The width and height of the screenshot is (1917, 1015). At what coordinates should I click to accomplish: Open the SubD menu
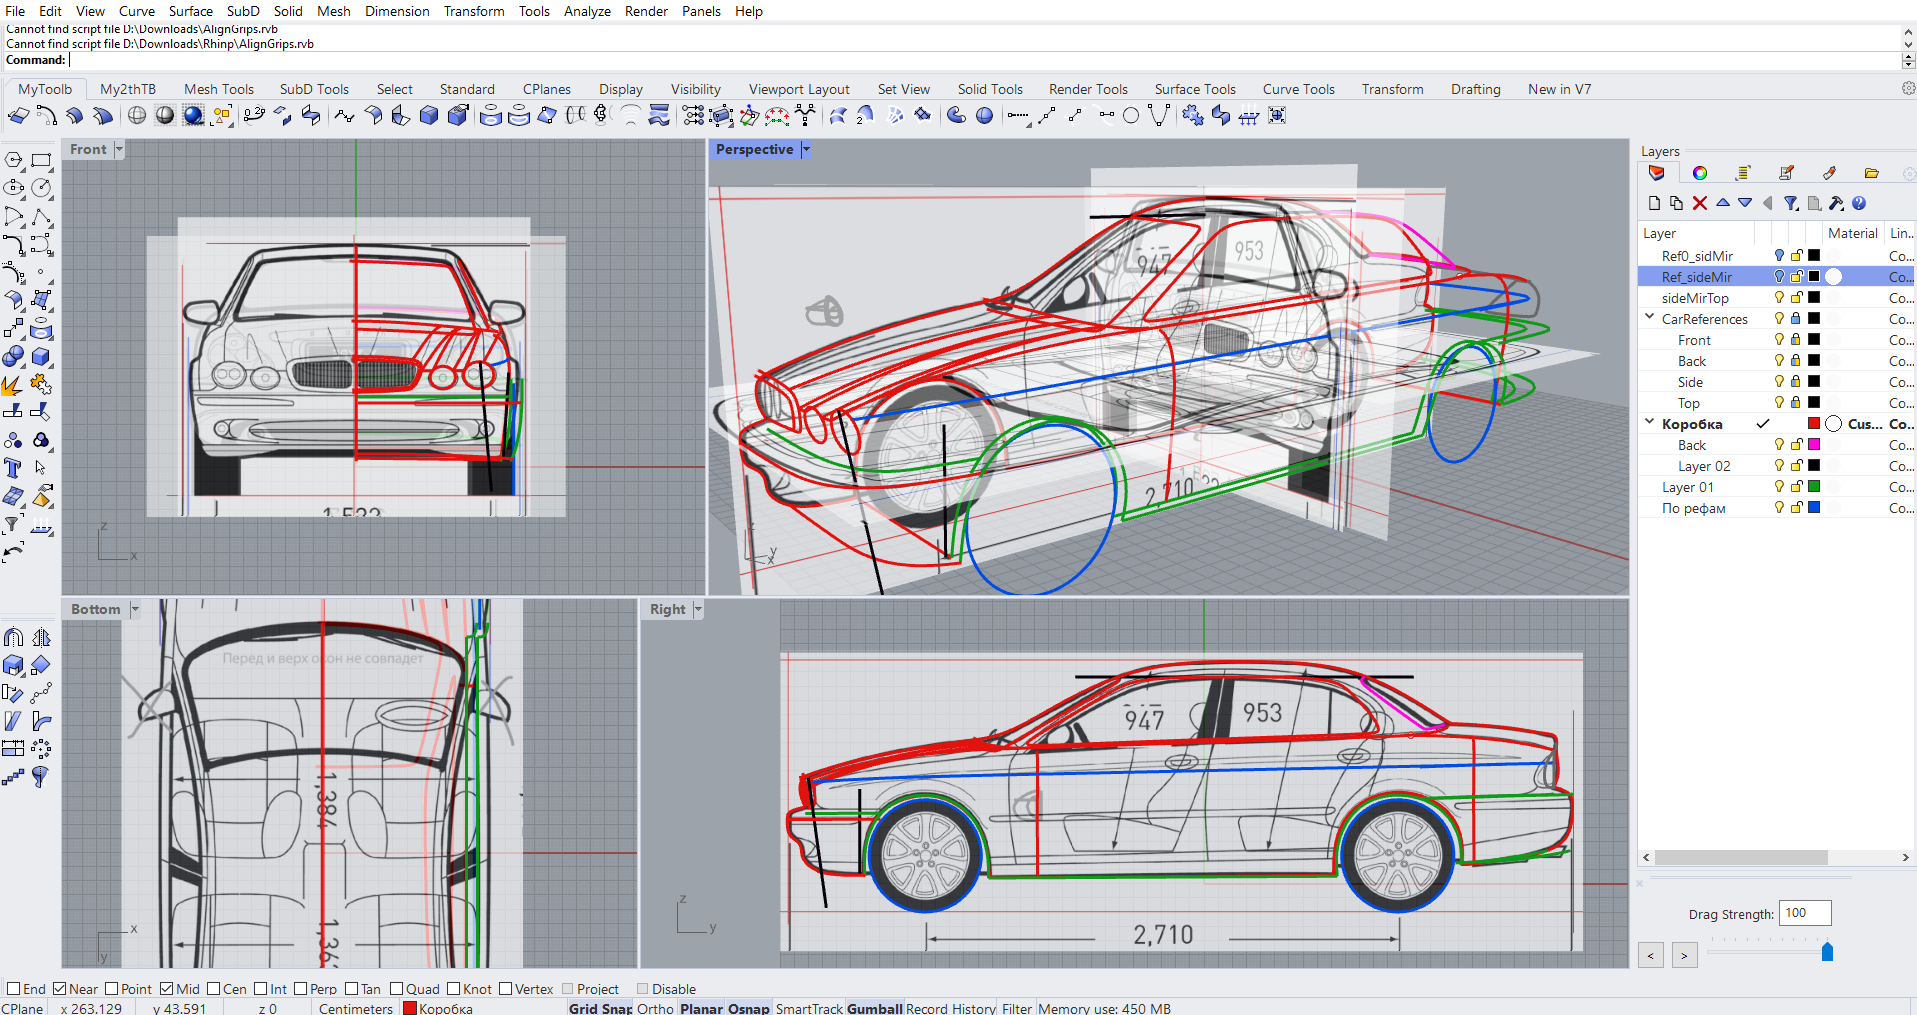(x=243, y=11)
